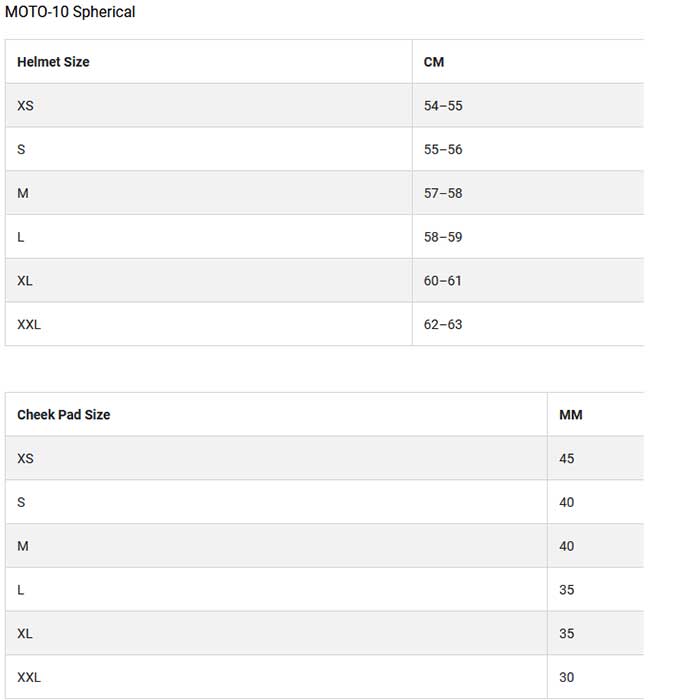Select the 54–55 centimeter cell
700x700 pixels.
[443, 106]
